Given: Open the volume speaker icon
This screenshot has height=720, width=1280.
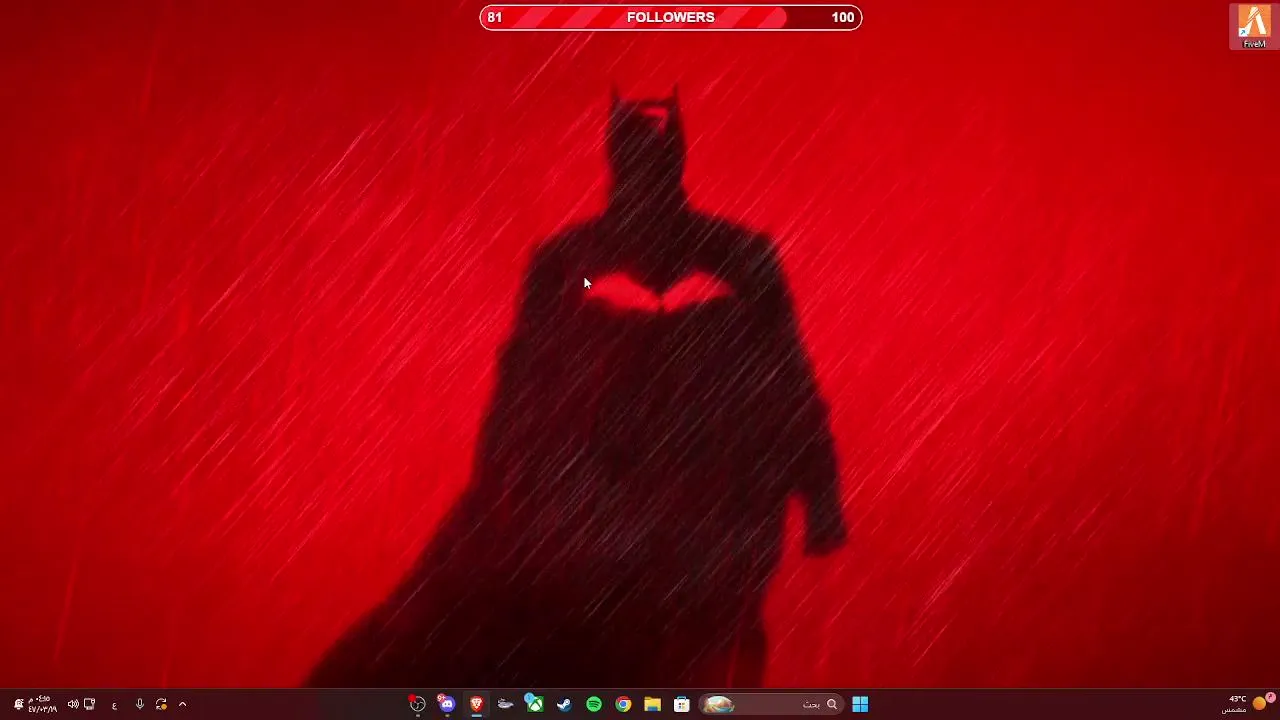Looking at the screenshot, I should click(x=73, y=704).
